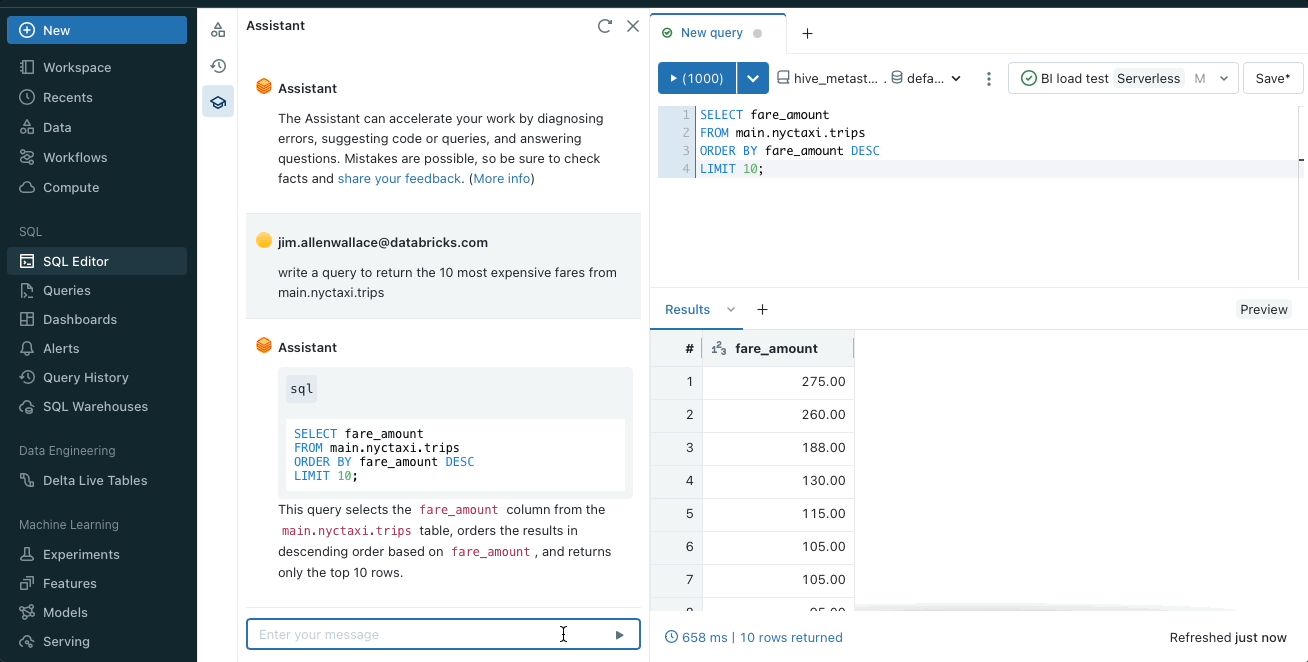Save the current query

1272,78
